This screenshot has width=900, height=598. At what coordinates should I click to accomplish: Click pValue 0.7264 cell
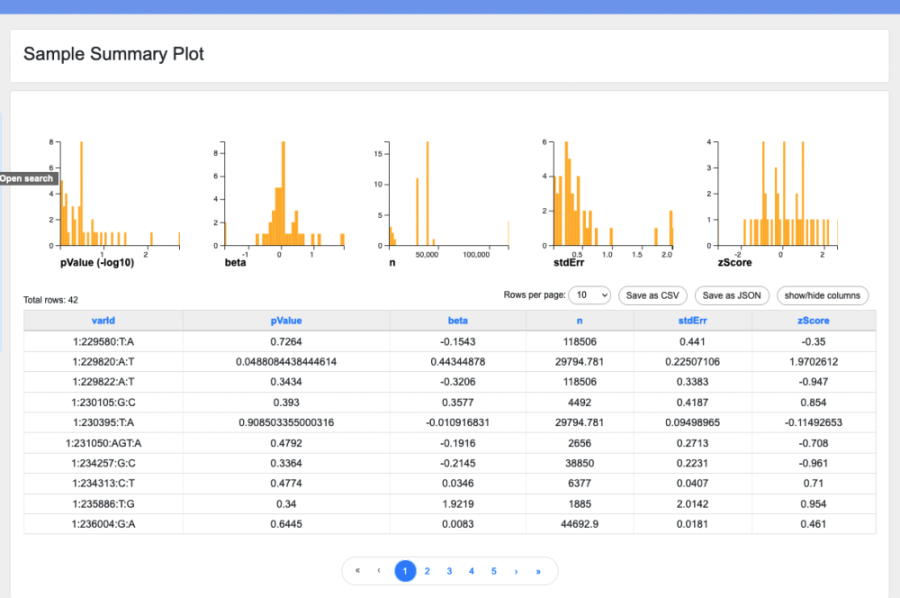286,341
